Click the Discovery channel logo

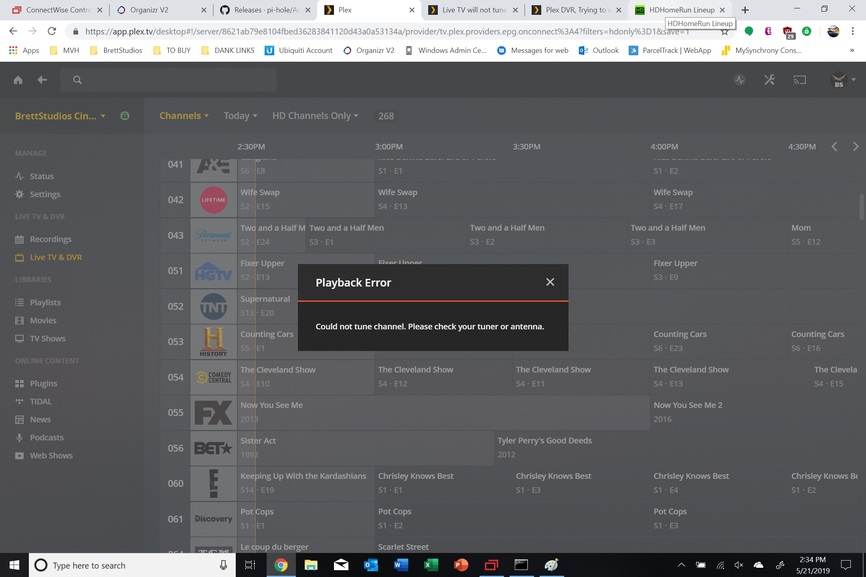[x=213, y=519]
